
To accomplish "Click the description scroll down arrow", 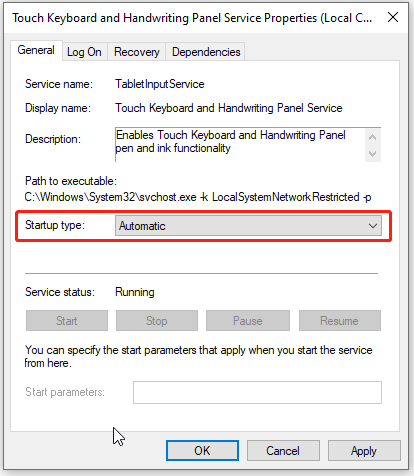I will point(373,154).
